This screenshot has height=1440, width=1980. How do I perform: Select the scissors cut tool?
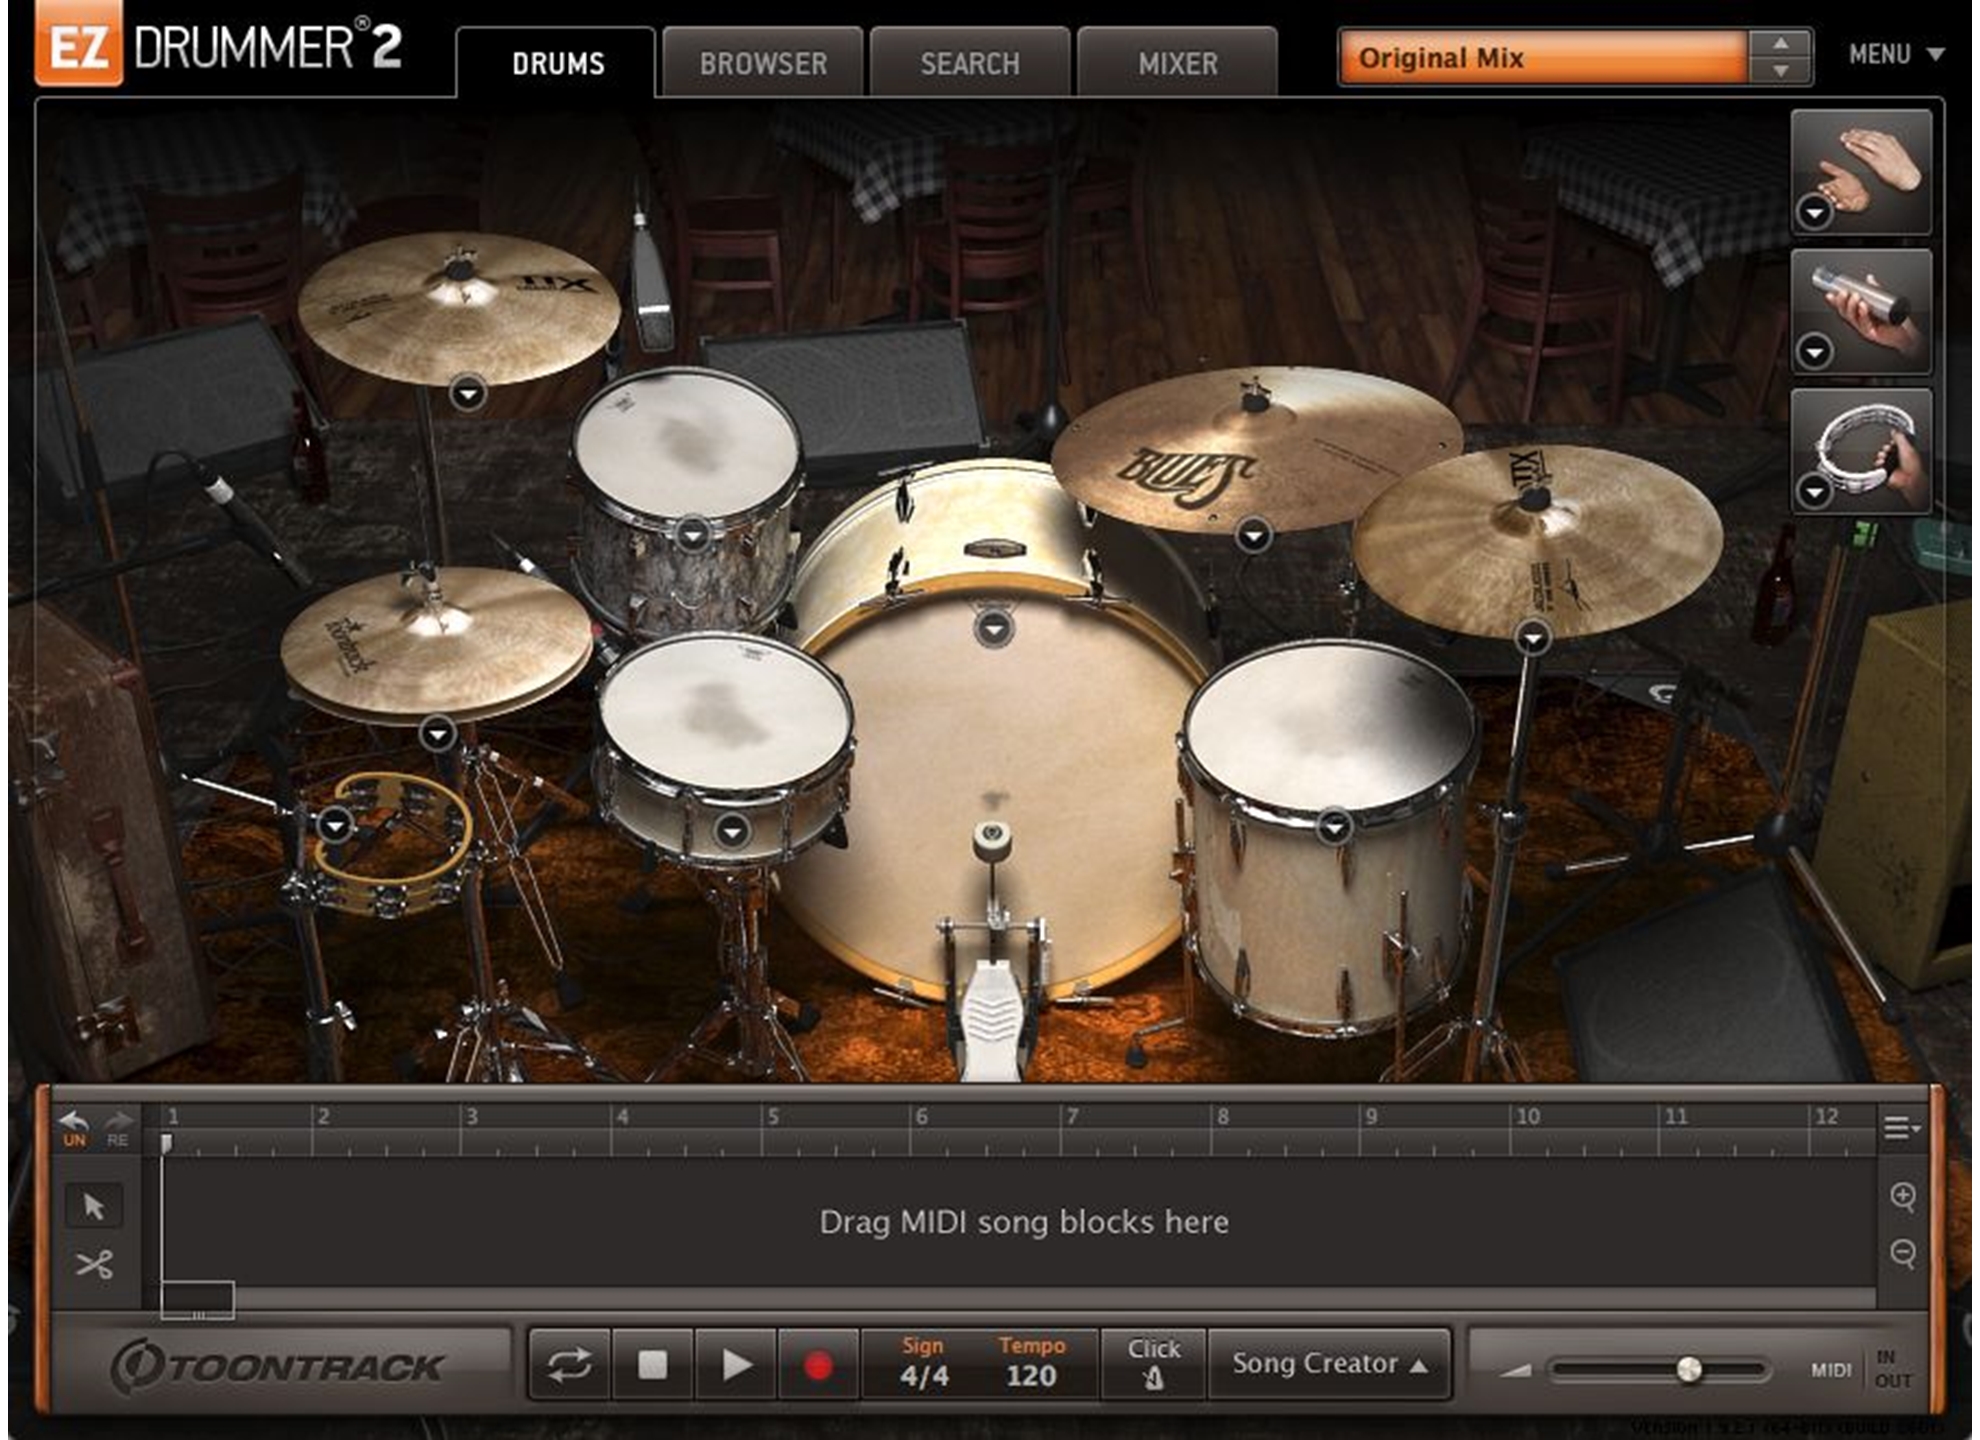point(94,1265)
